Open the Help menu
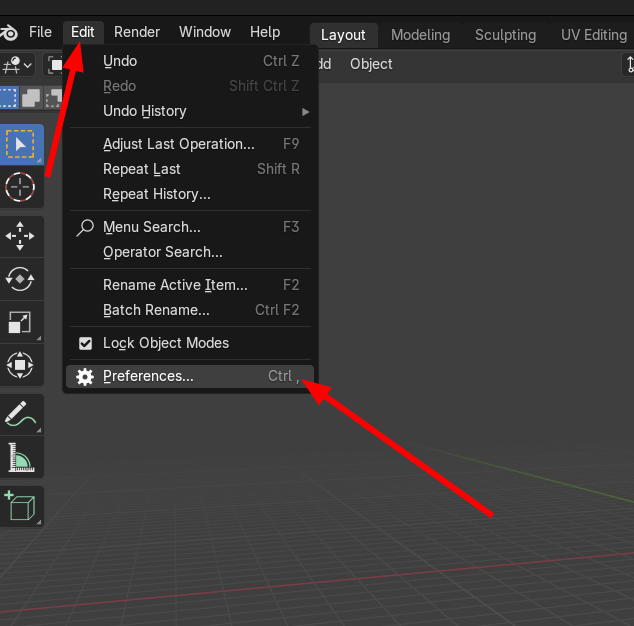This screenshot has width=634, height=626. click(265, 32)
